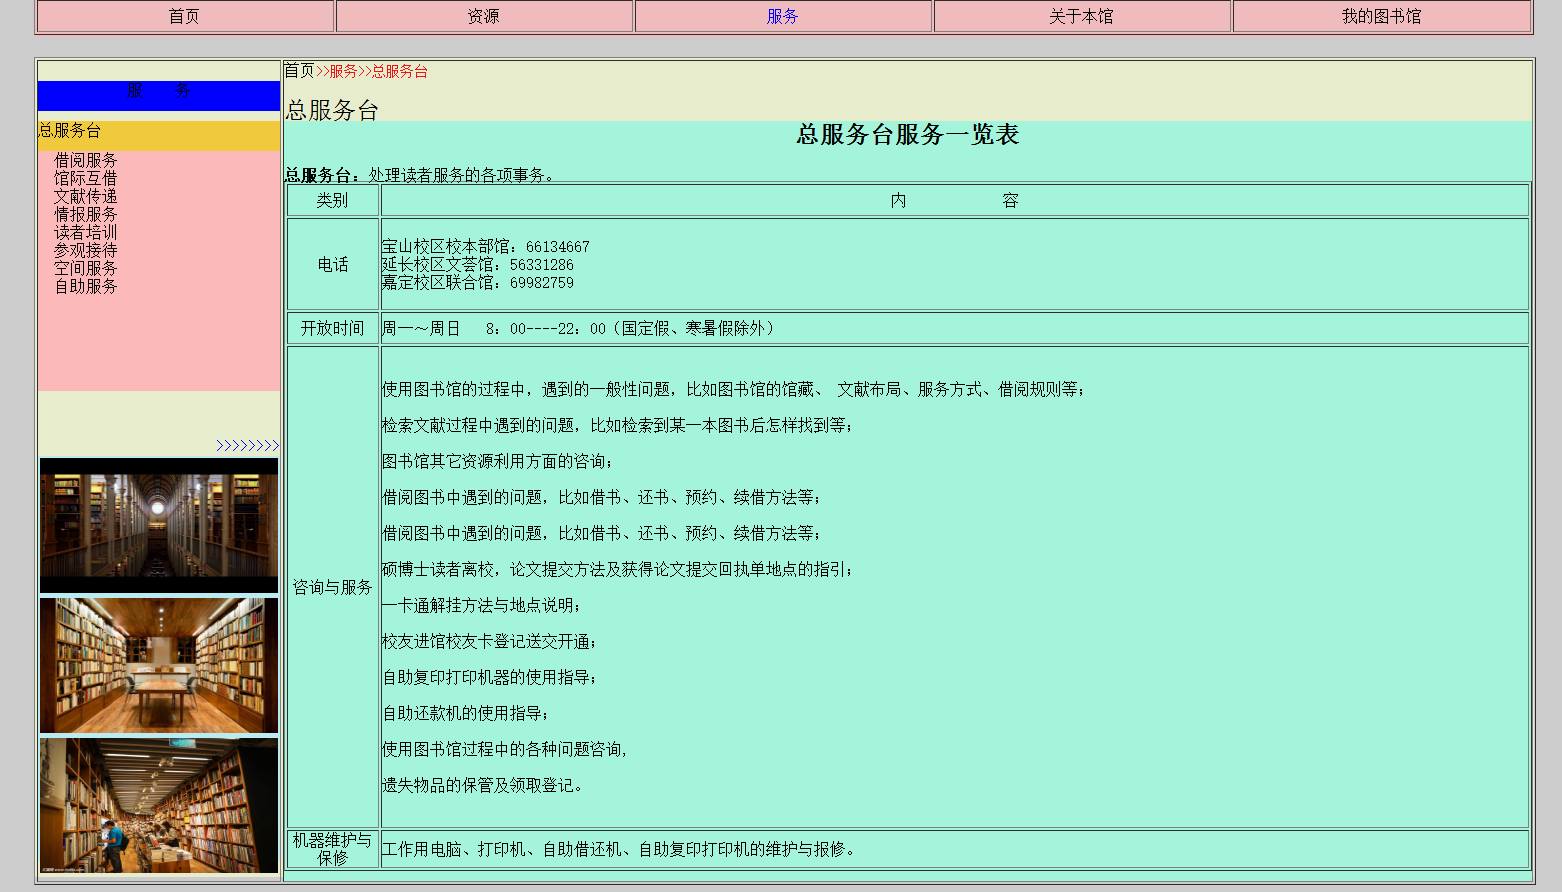Click the 自助还款机的使用指导 line
This screenshot has width=1562, height=892.
pos(465,713)
